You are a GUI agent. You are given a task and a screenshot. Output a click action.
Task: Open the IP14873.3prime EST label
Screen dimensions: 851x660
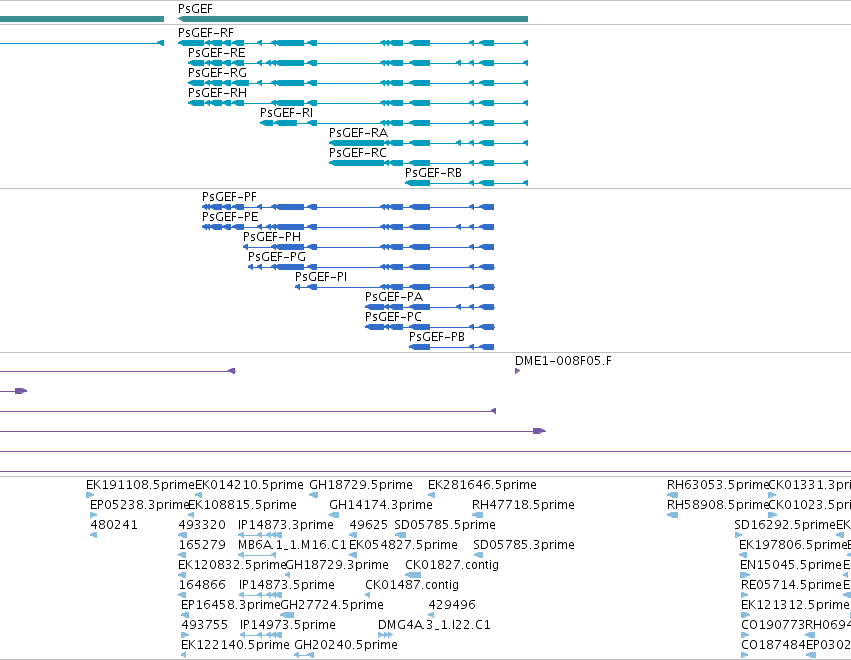[x=285, y=525]
